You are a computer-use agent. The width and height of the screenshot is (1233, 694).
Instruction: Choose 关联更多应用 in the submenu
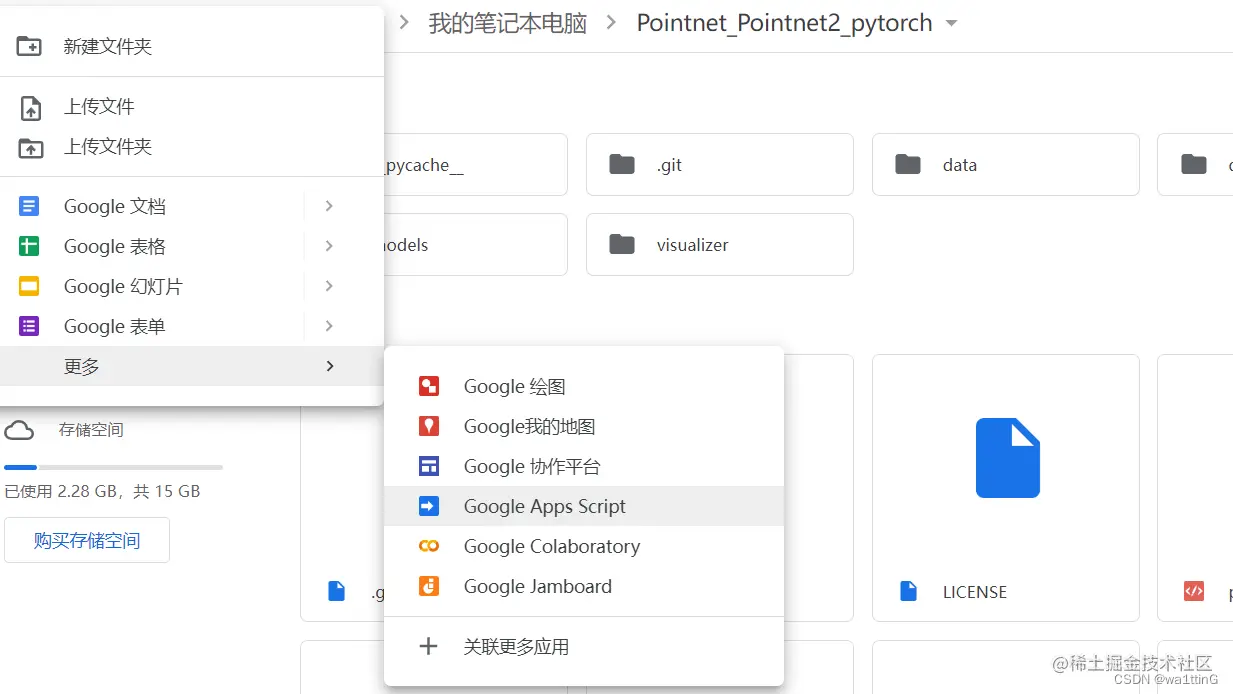(584, 647)
